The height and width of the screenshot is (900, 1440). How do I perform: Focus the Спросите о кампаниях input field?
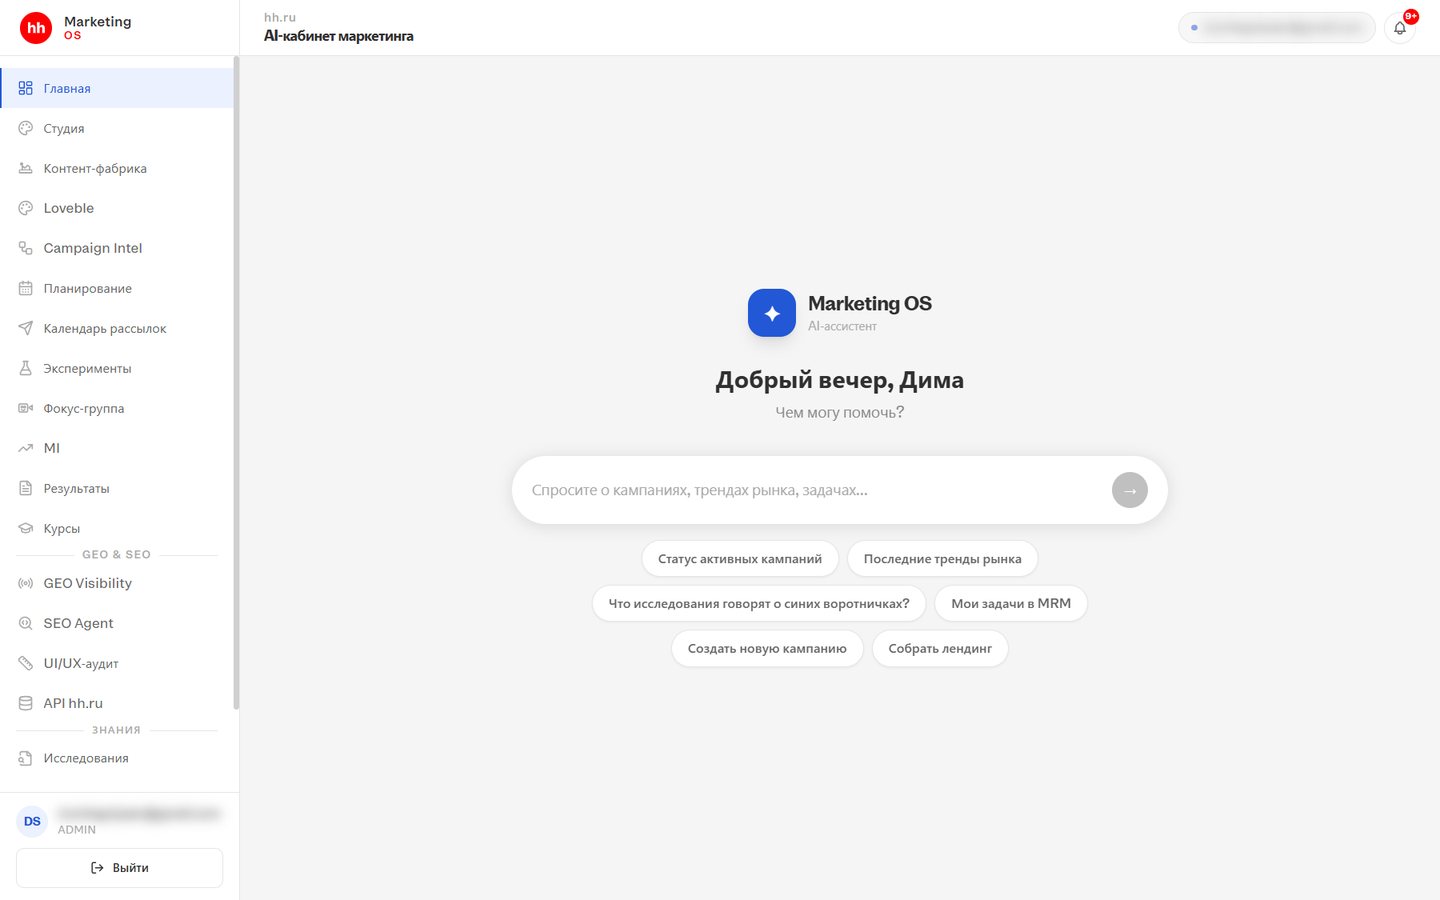point(815,490)
